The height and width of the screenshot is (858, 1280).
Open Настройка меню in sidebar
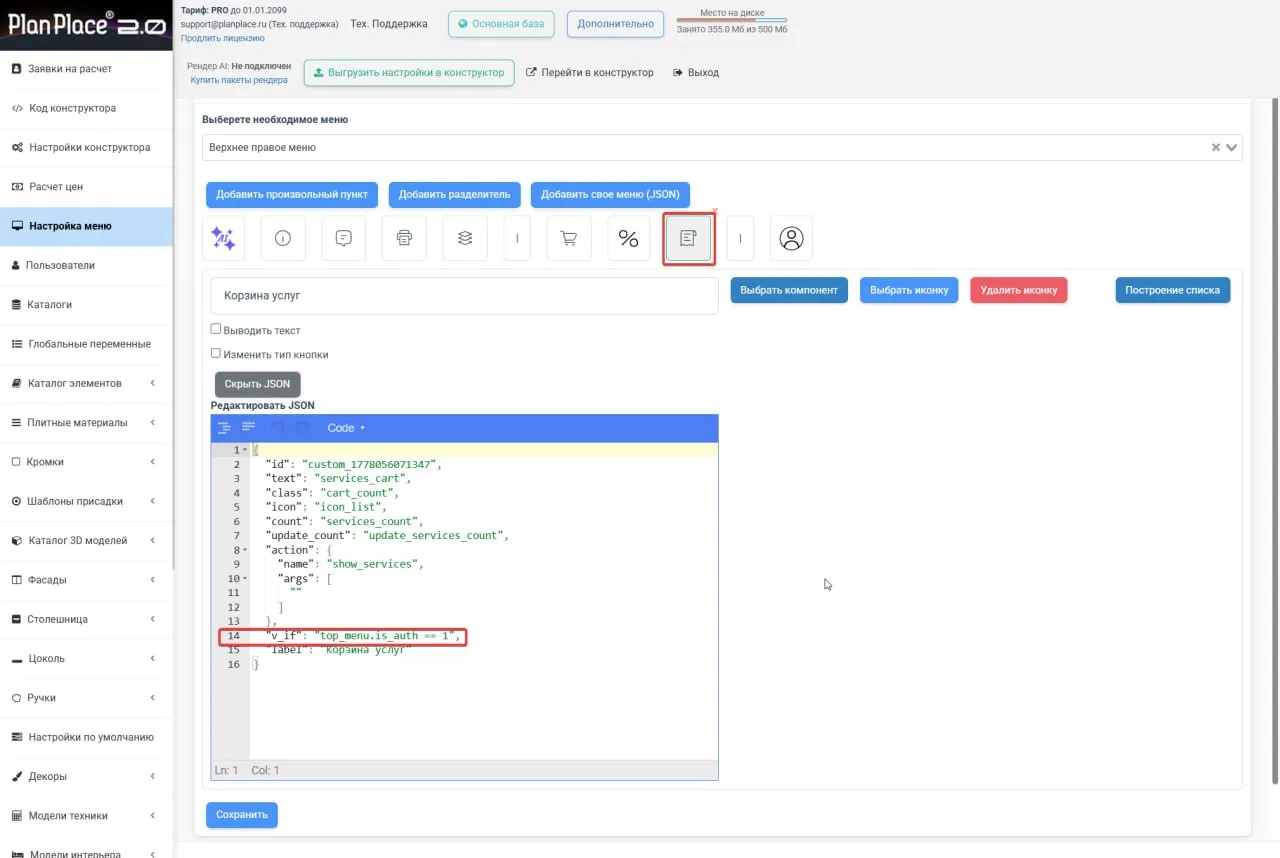[x=86, y=226]
